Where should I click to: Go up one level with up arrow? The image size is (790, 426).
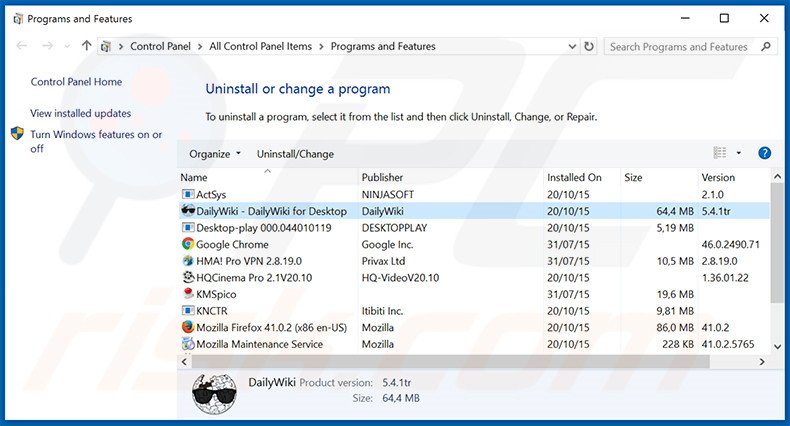click(x=87, y=46)
